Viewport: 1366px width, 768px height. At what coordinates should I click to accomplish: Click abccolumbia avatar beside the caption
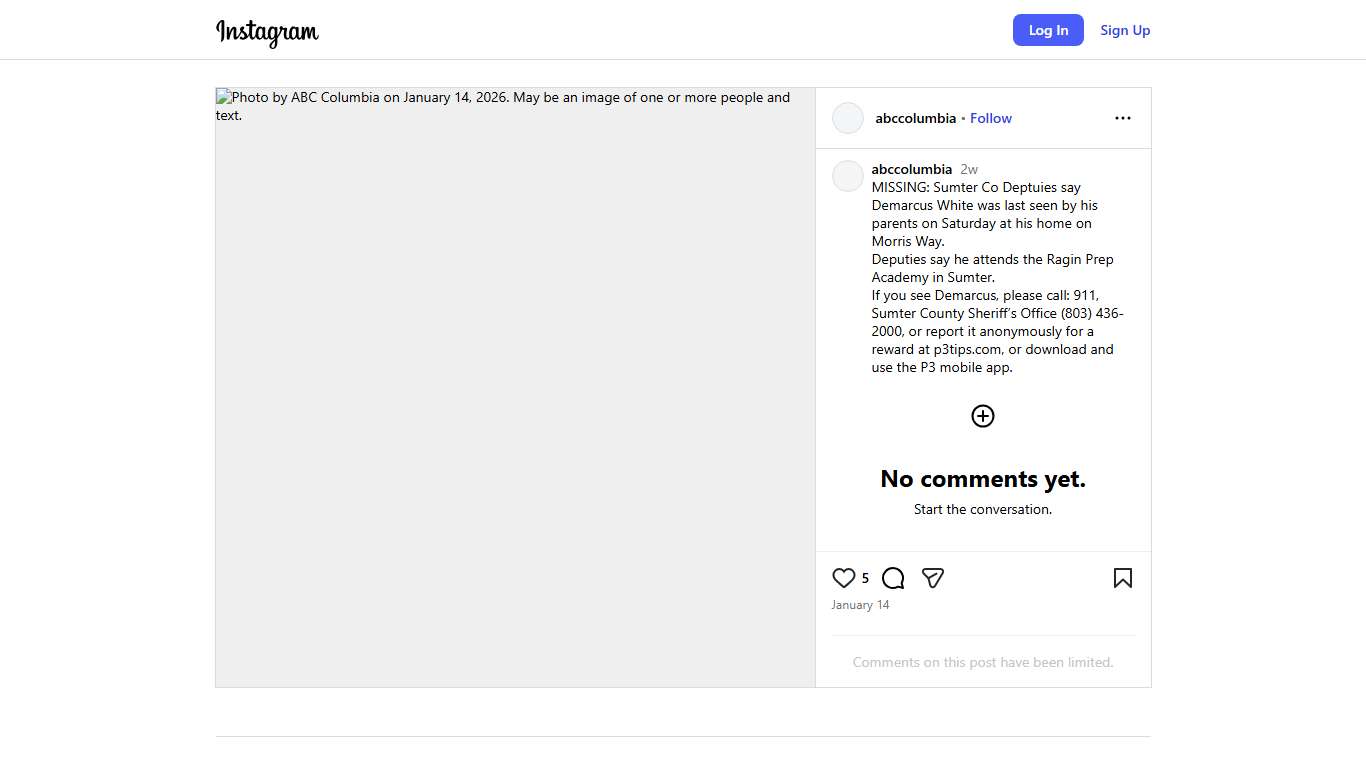point(848,176)
